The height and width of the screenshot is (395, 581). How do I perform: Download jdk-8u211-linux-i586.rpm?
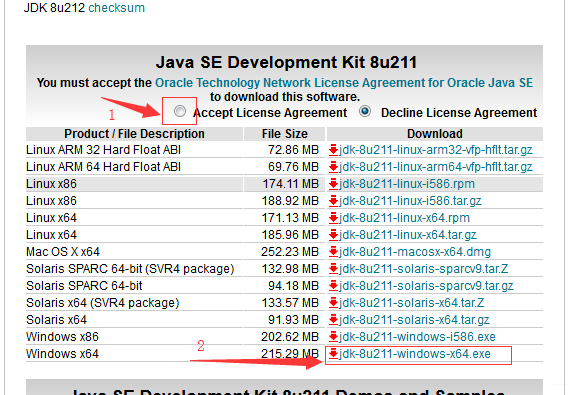(x=407, y=184)
